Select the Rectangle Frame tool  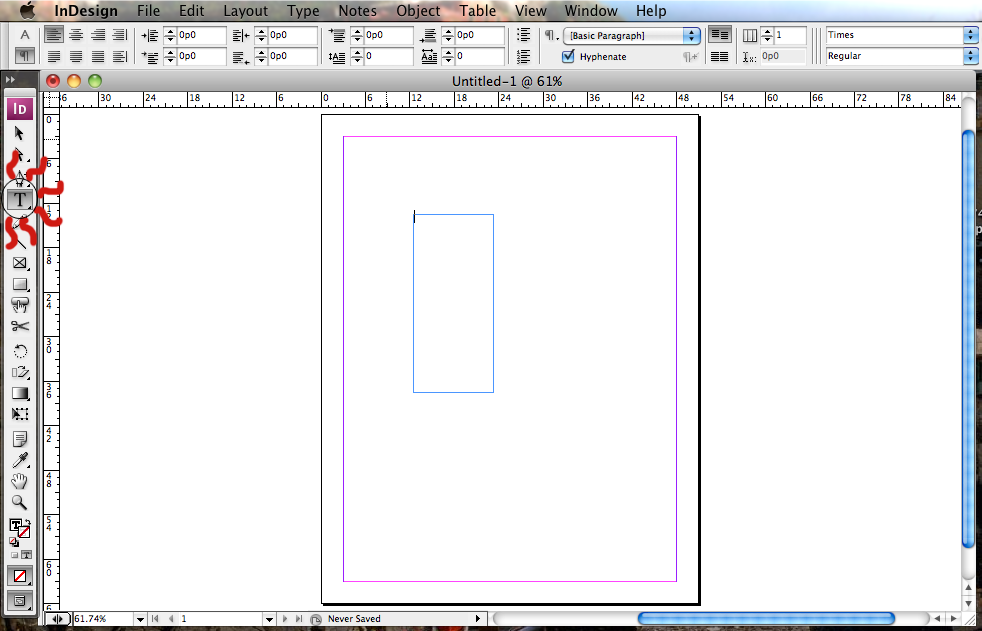(19, 263)
